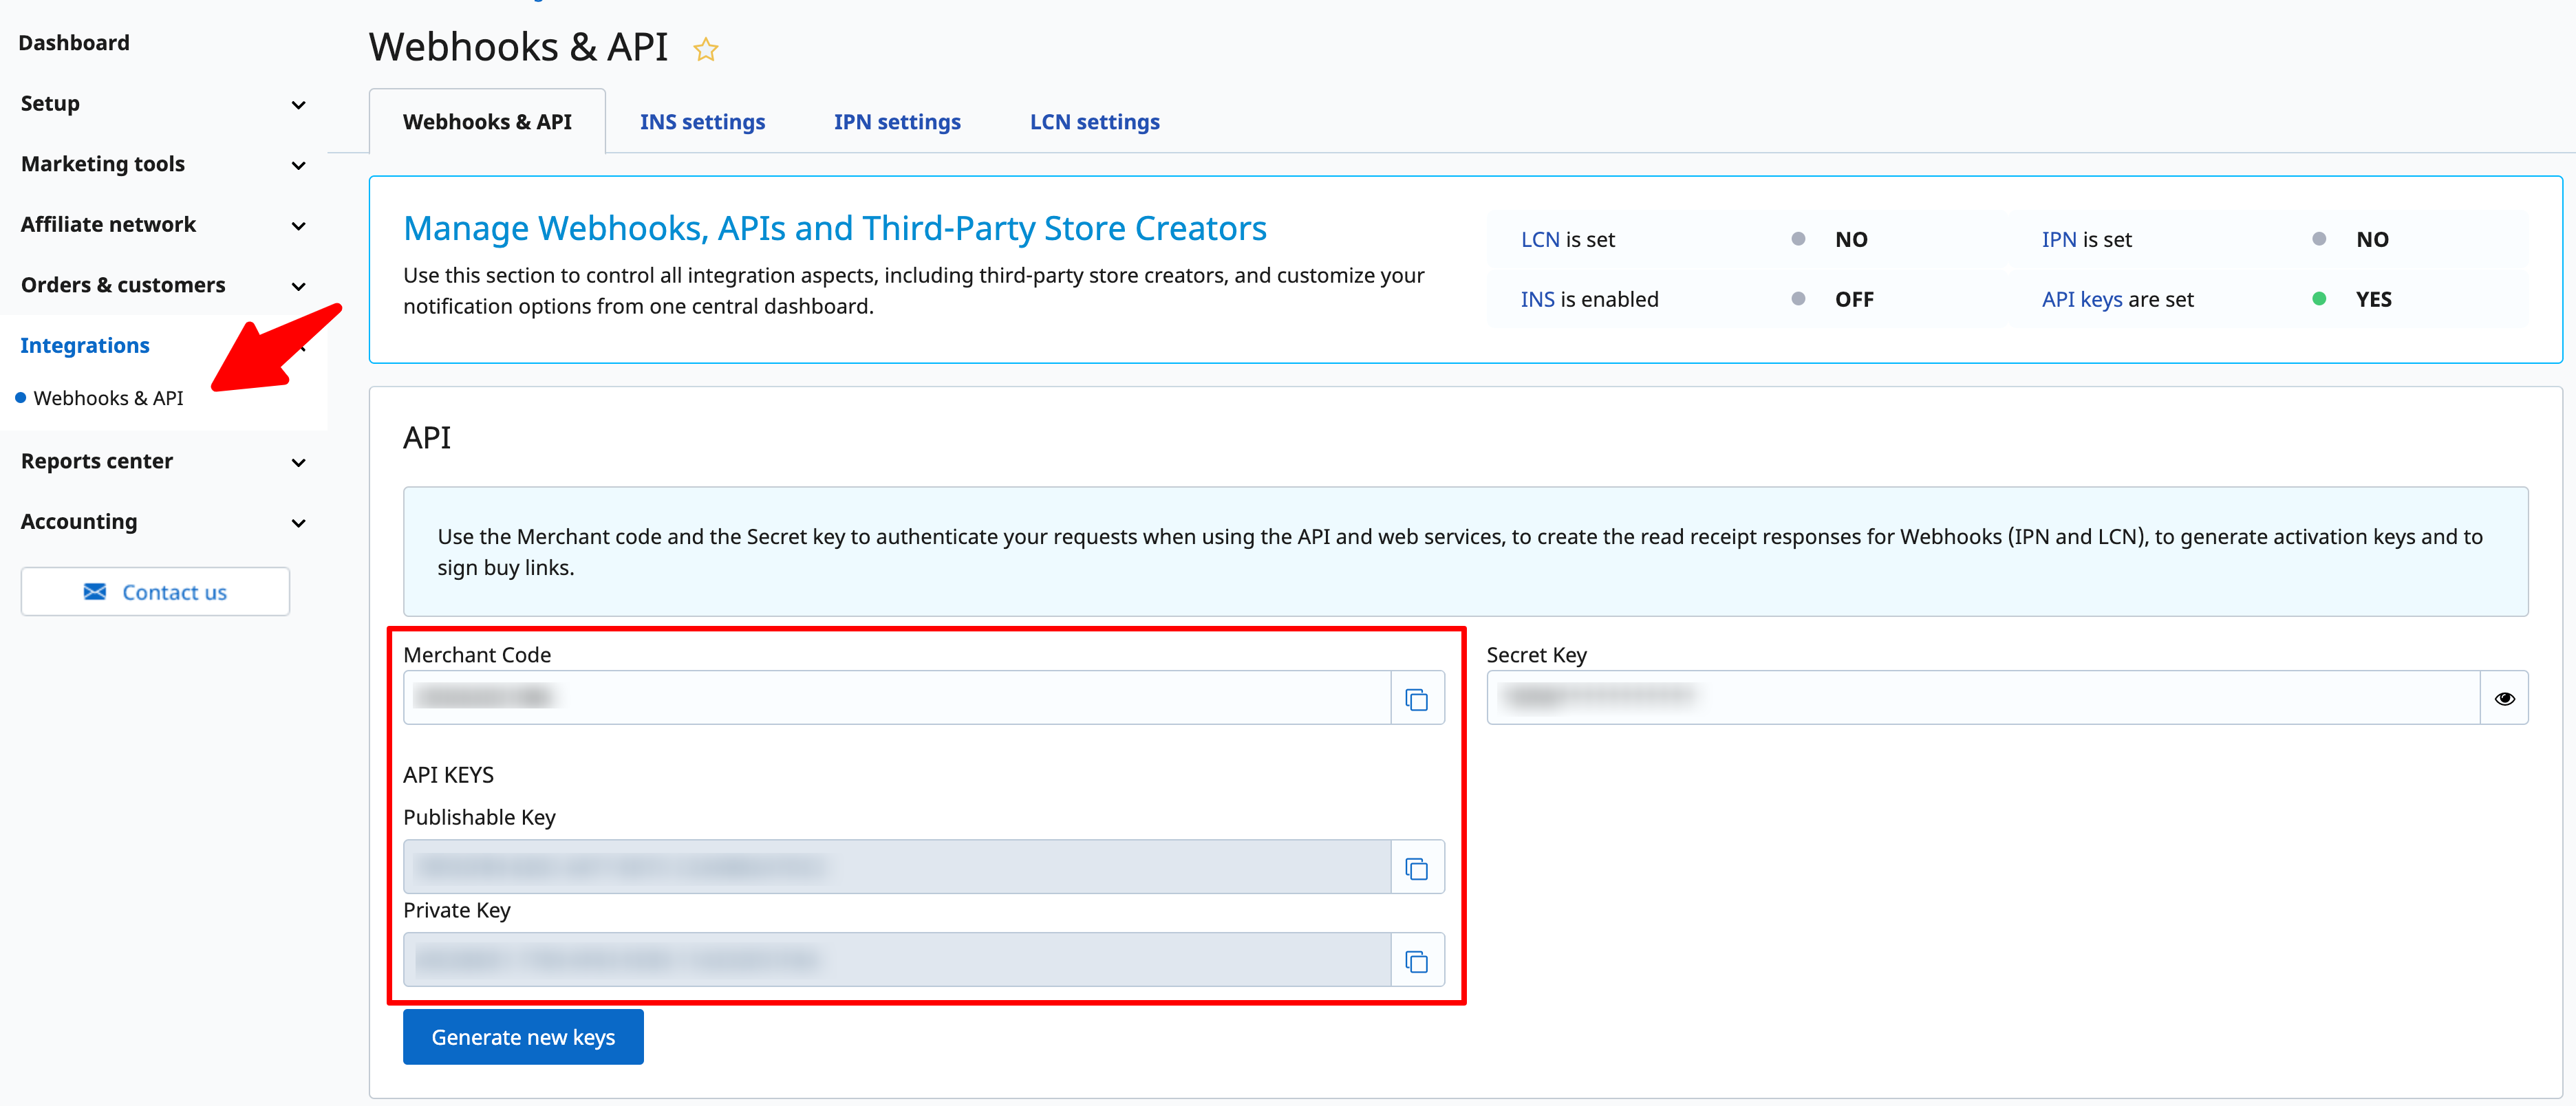Viewport: 2576px width, 1106px height.
Task: Switch to the INS settings tab
Action: (702, 122)
